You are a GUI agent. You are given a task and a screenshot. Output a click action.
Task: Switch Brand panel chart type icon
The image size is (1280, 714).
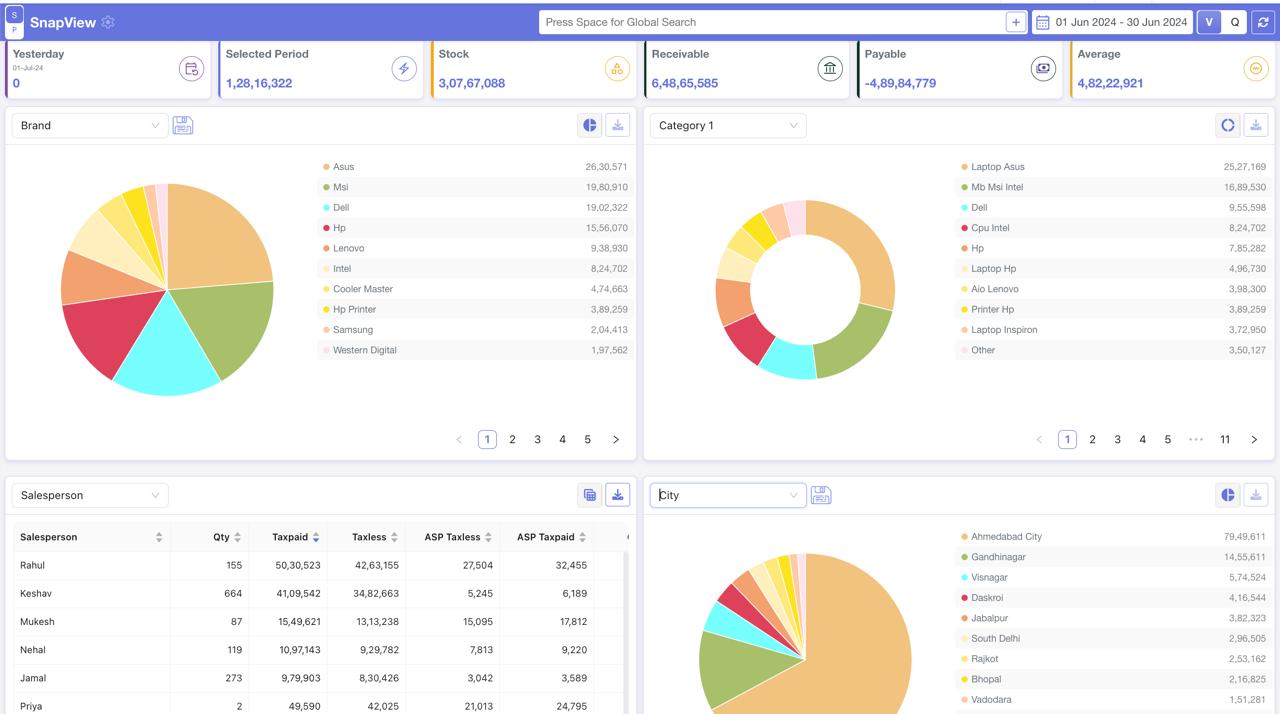coord(590,125)
